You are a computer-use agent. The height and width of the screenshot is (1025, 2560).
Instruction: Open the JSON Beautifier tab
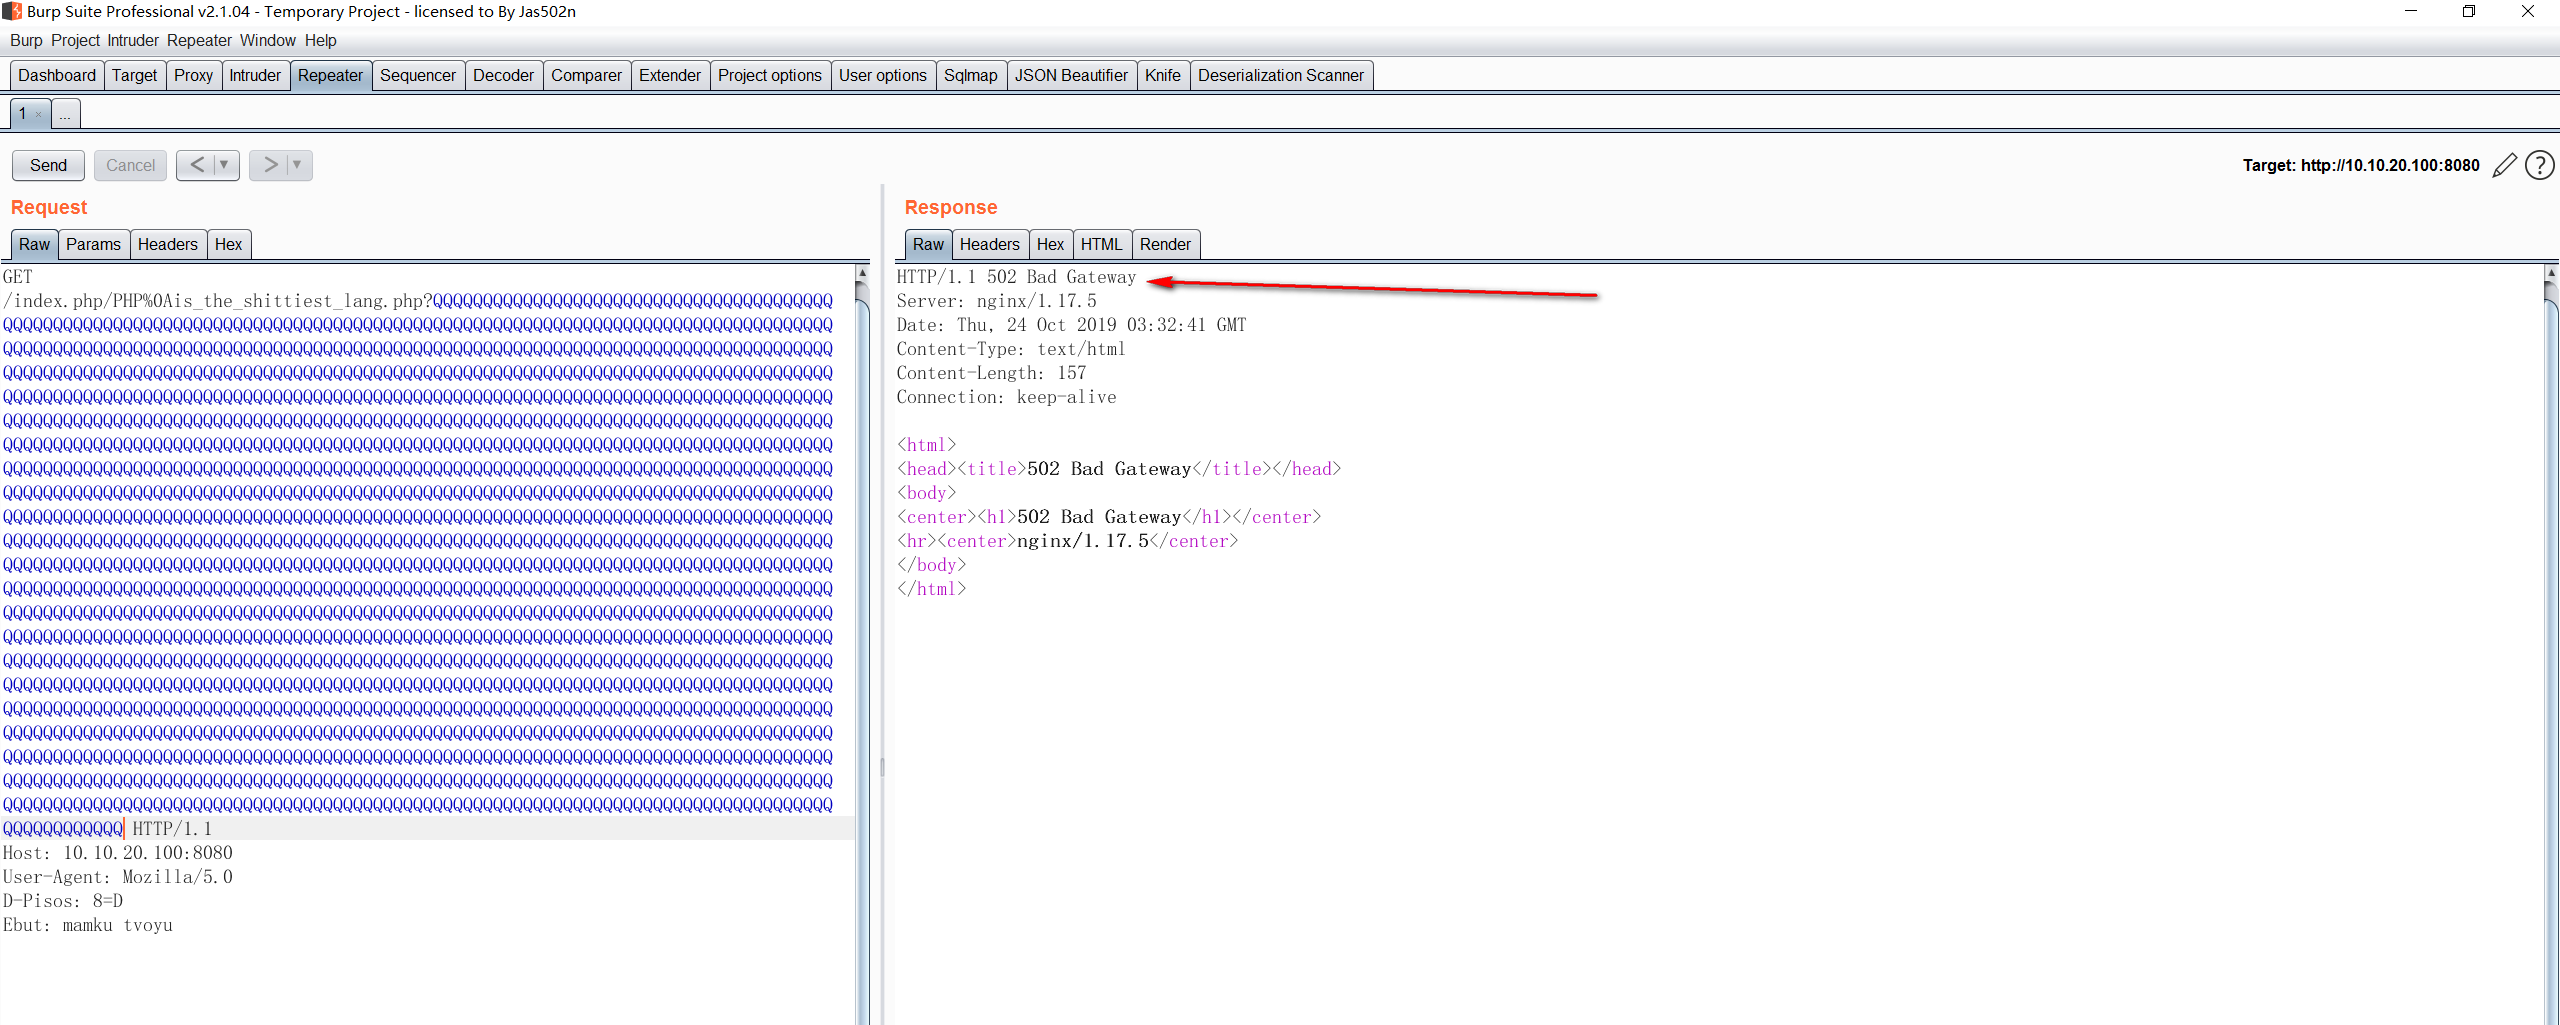coord(1071,76)
